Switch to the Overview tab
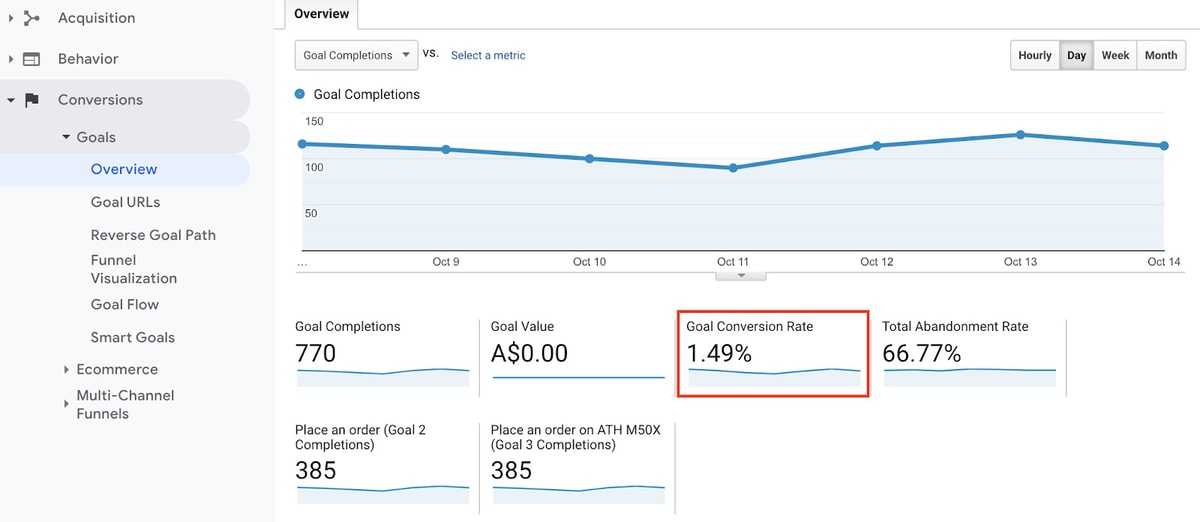This screenshot has width=1200, height=522. pyautogui.click(x=321, y=14)
